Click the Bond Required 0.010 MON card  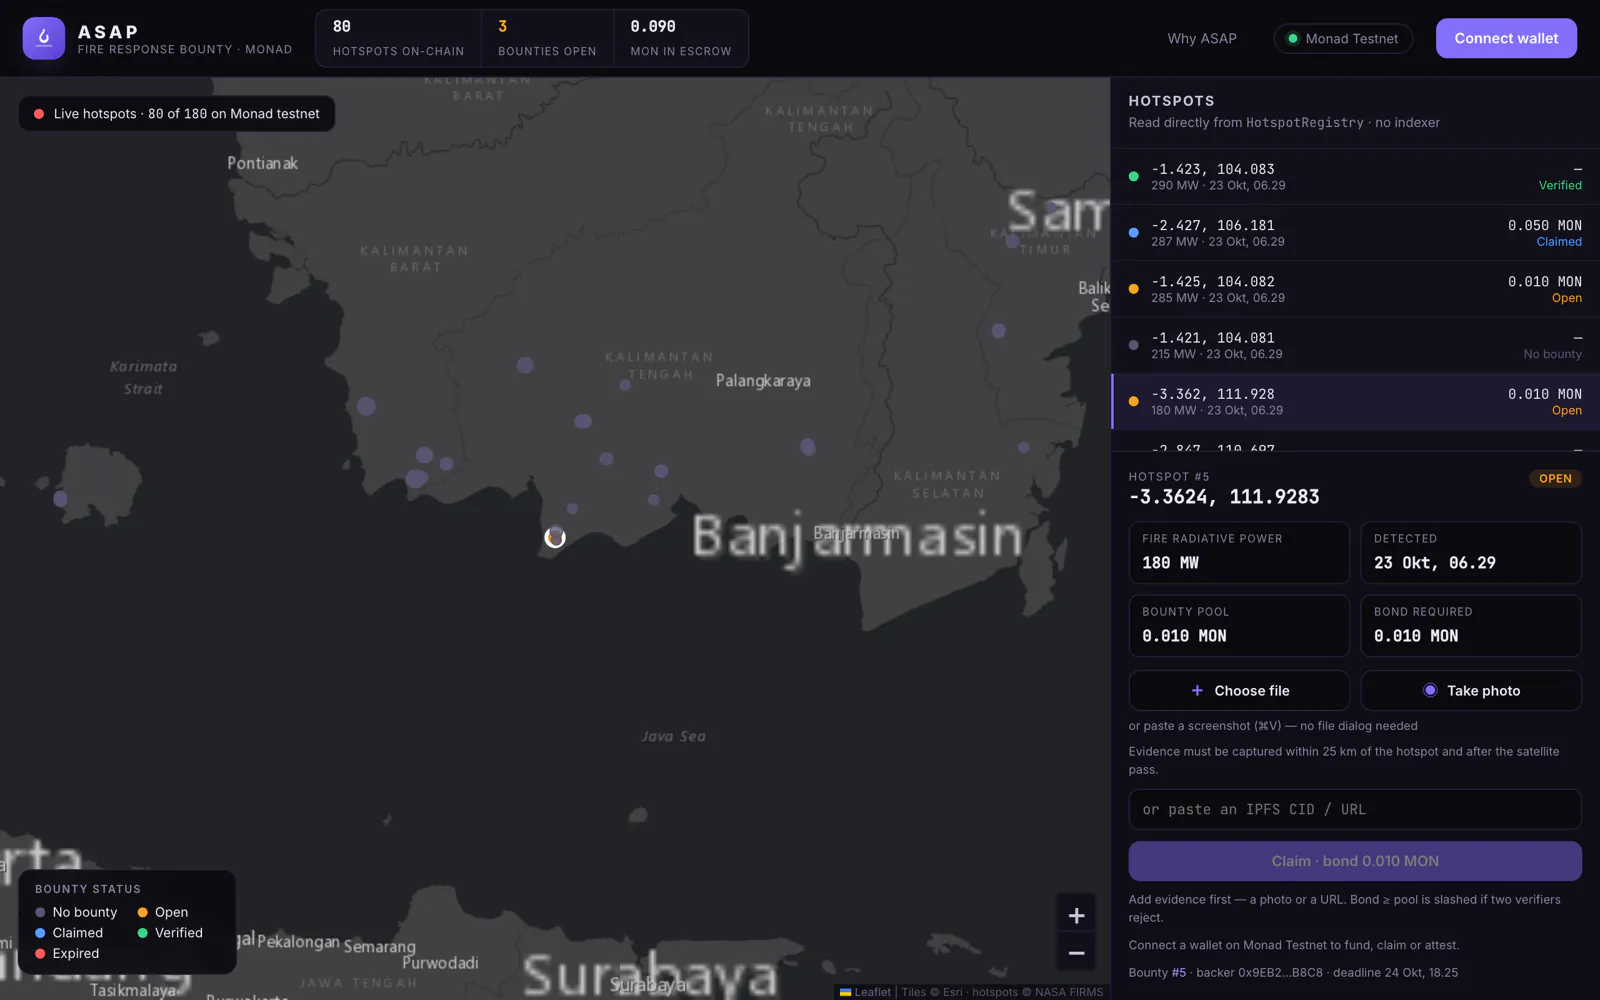1471,626
